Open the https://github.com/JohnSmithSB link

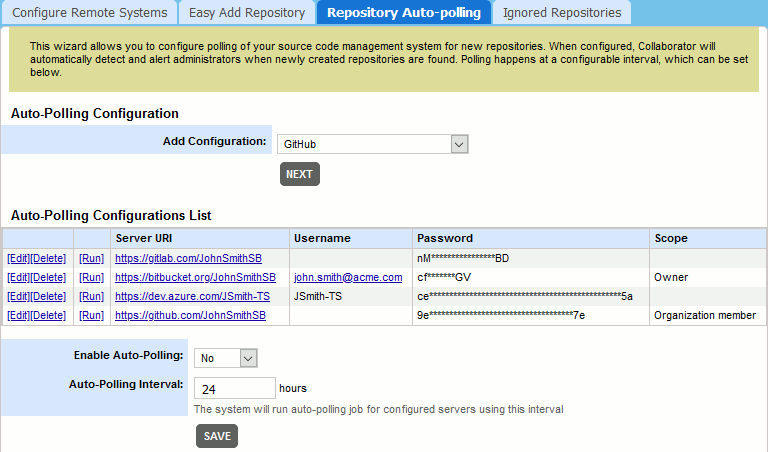(x=190, y=315)
